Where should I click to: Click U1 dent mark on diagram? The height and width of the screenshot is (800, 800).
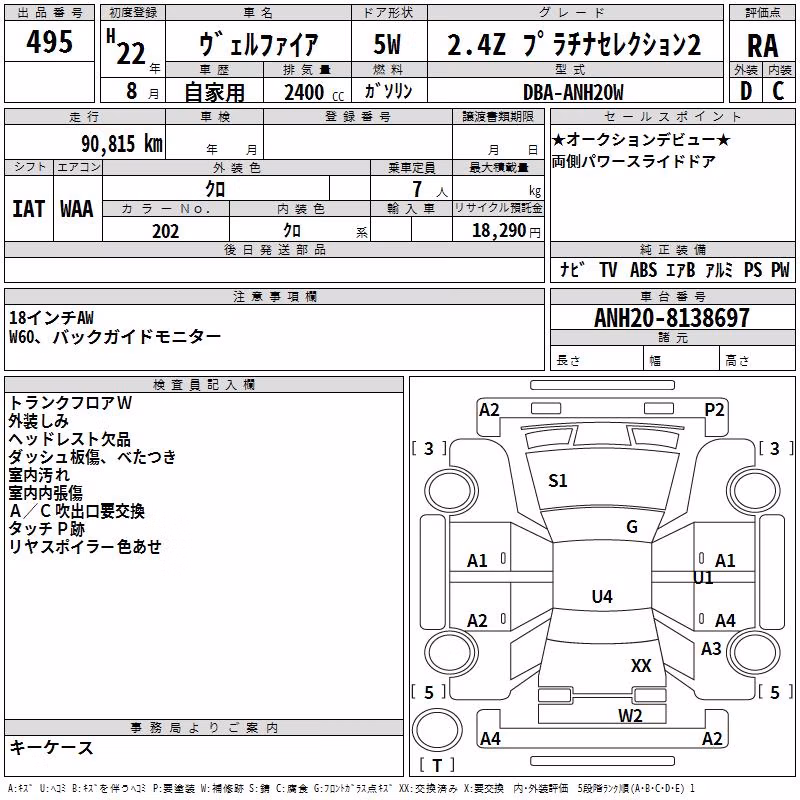click(703, 578)
